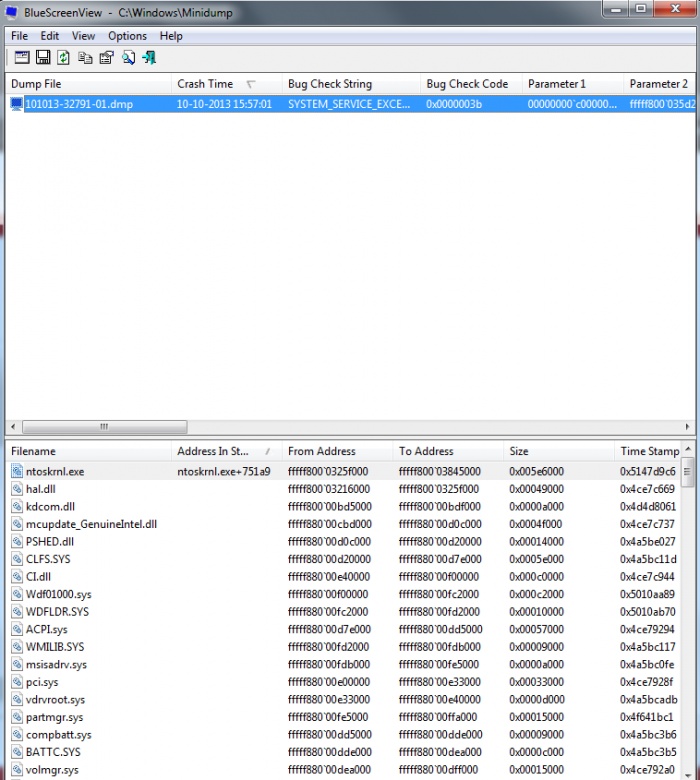Minimize the BlueScreenView window
This screenshot has height=780, width=700.
[616, 9]
